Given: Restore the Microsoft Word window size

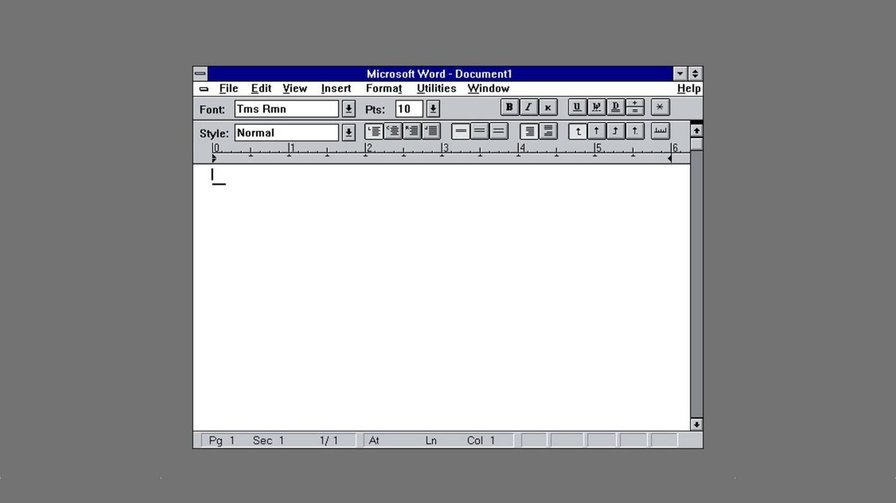Looking at the screenshot, I should point(695,74).
